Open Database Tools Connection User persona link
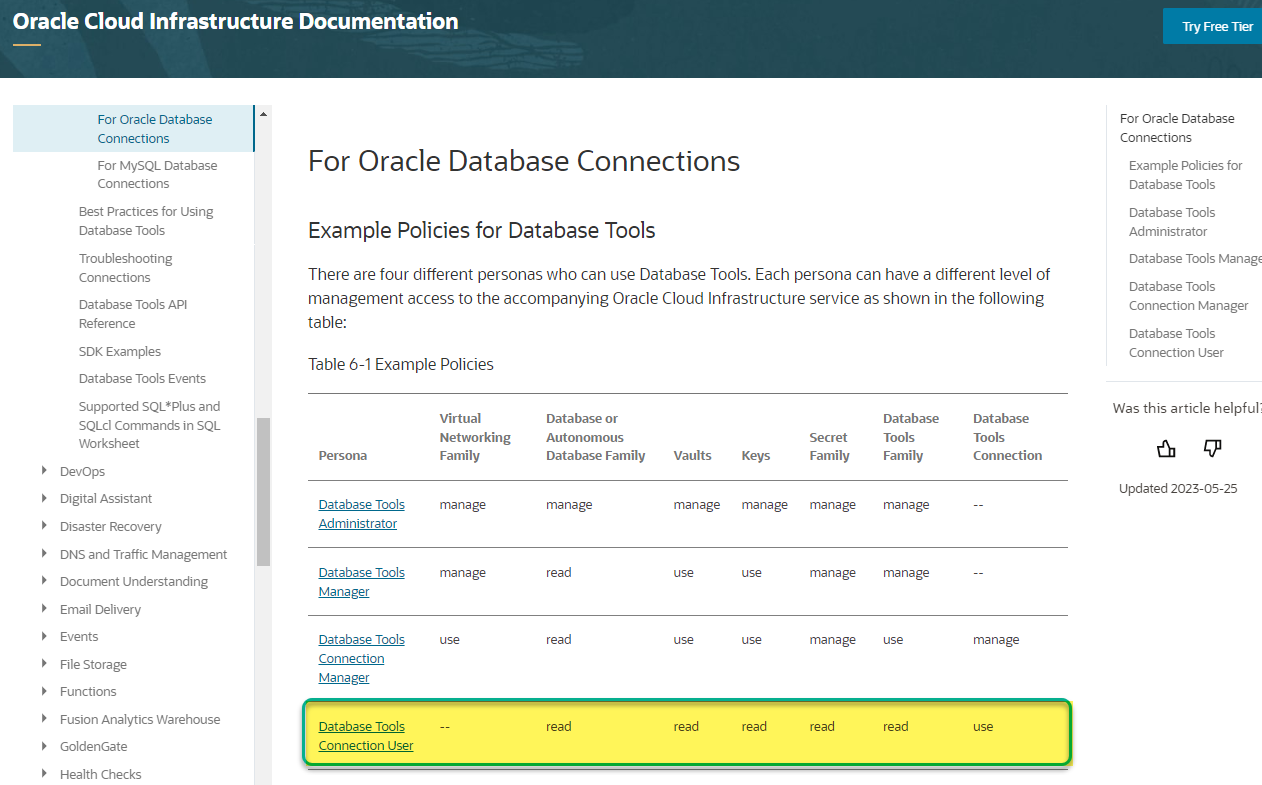This screenshot has width=1262, height=785. point(366,736)
